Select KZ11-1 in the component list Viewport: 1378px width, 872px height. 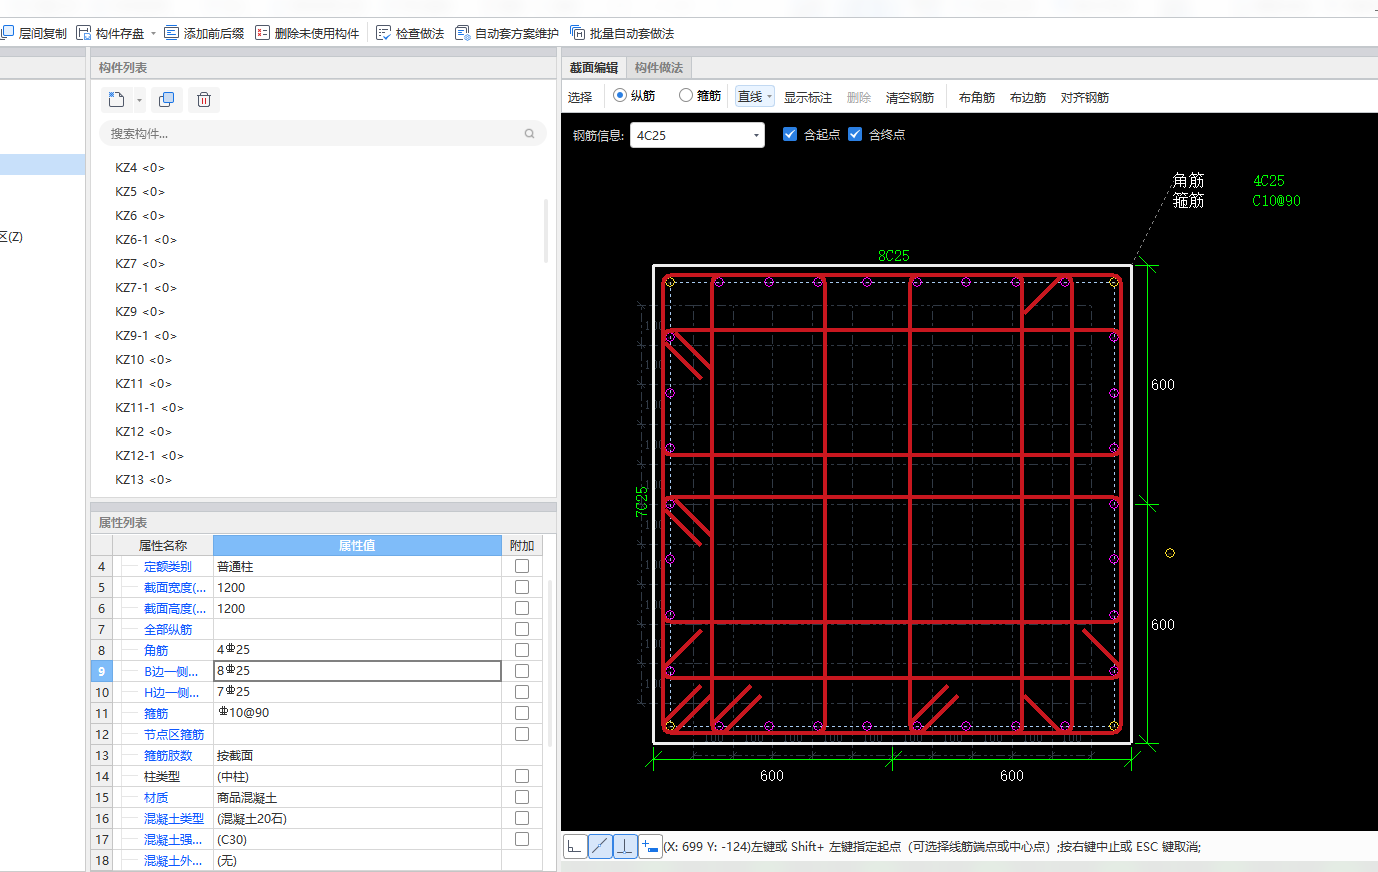[x=149, y=408]
